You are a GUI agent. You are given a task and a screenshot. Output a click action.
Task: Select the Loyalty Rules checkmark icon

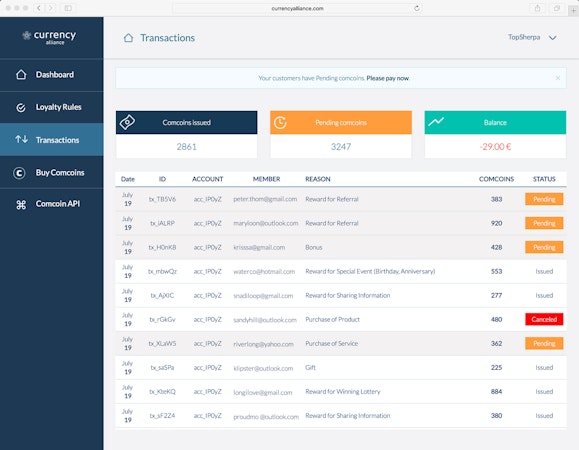point(21,107)
